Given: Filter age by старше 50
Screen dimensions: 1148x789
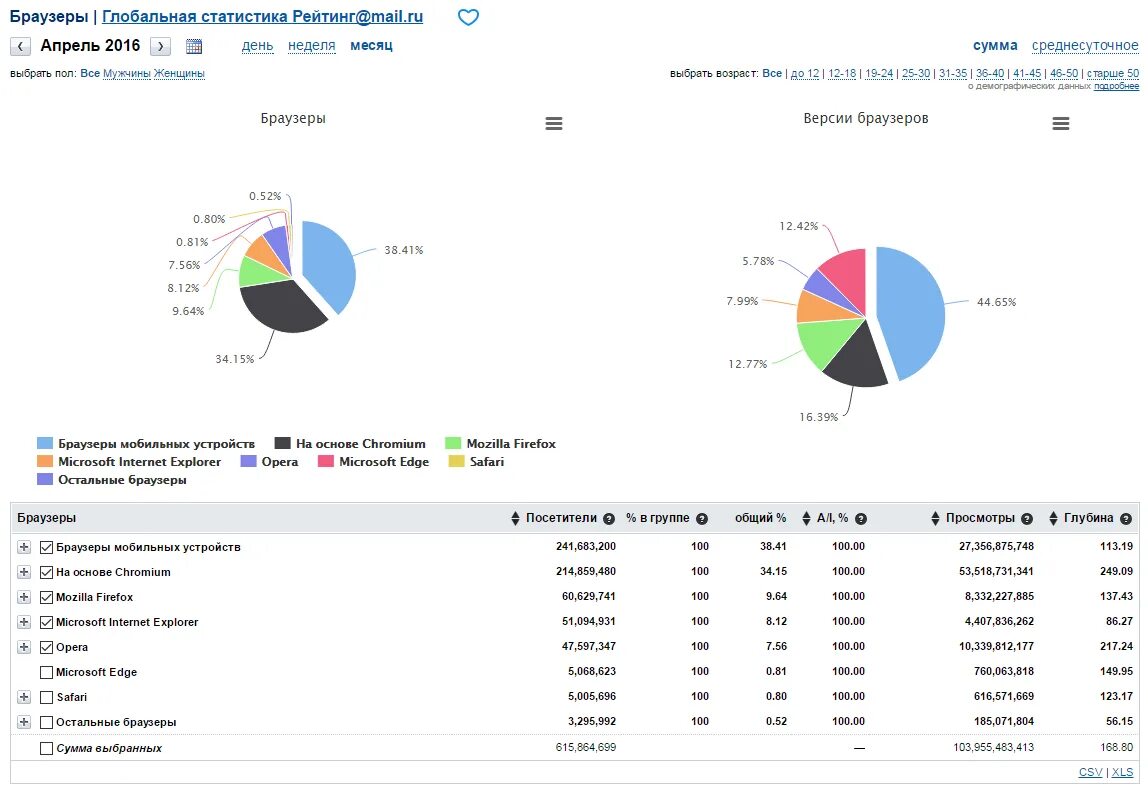Looking at the screenshot, I should [1113, 73].
